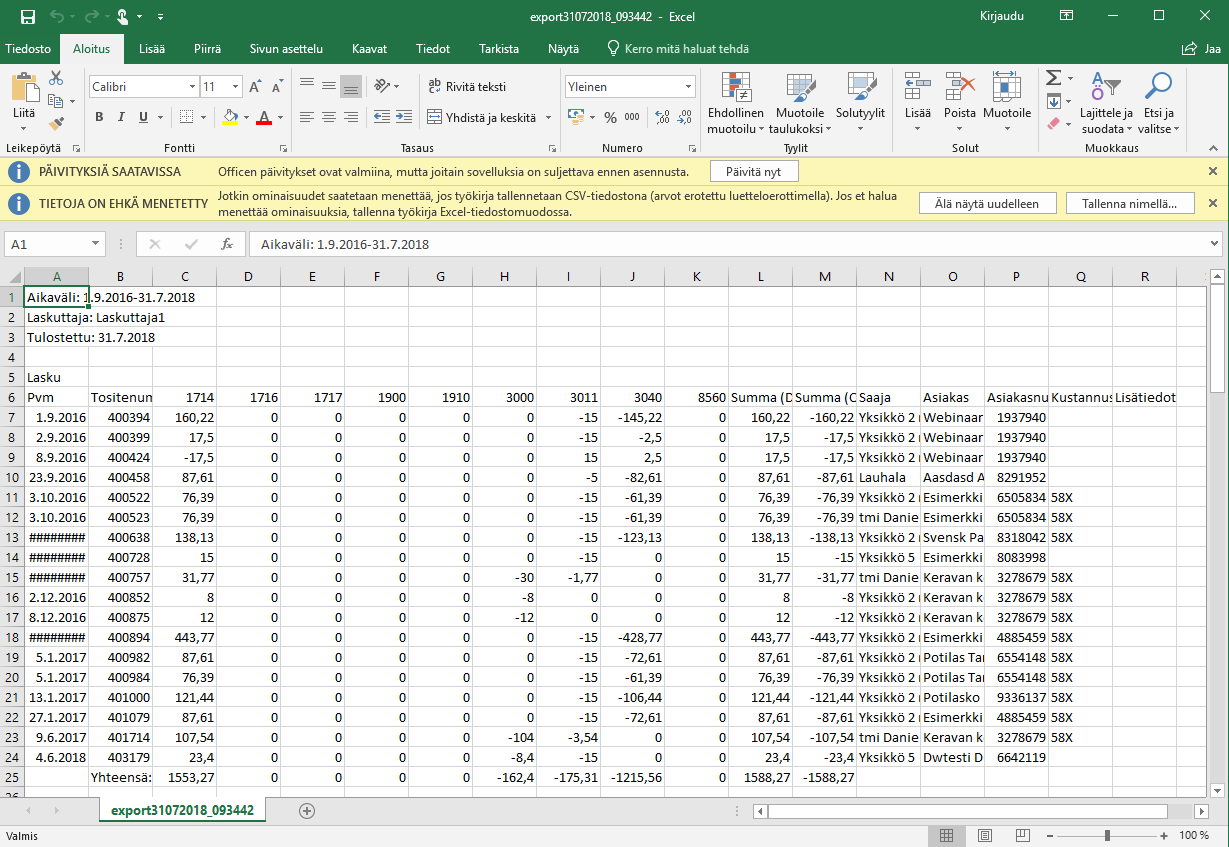Expand the Name Box dropdown arrow
This screenshot has height=847, width=1229.
96,243
